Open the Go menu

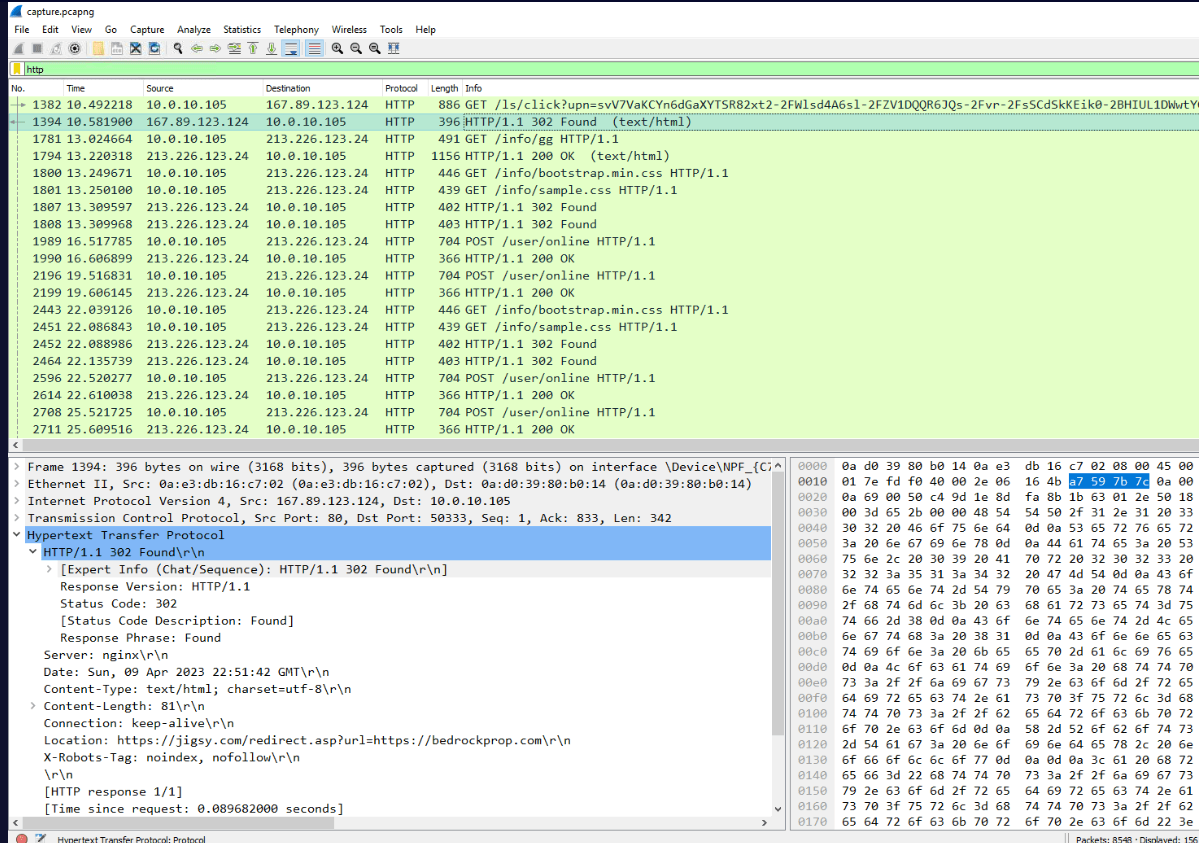111,29
